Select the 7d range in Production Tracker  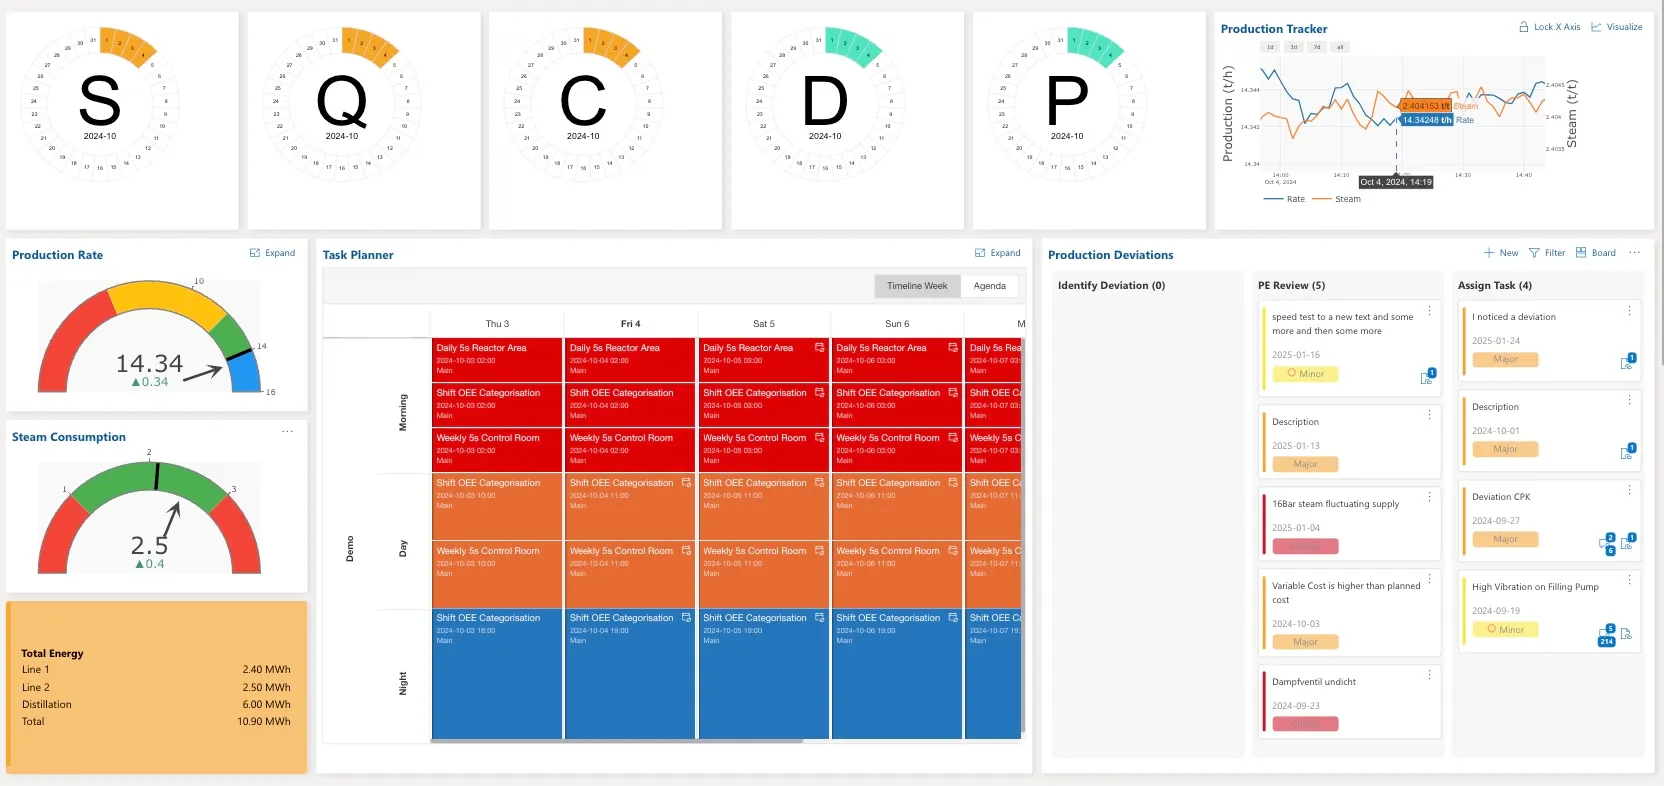(x=1317, y=47)
